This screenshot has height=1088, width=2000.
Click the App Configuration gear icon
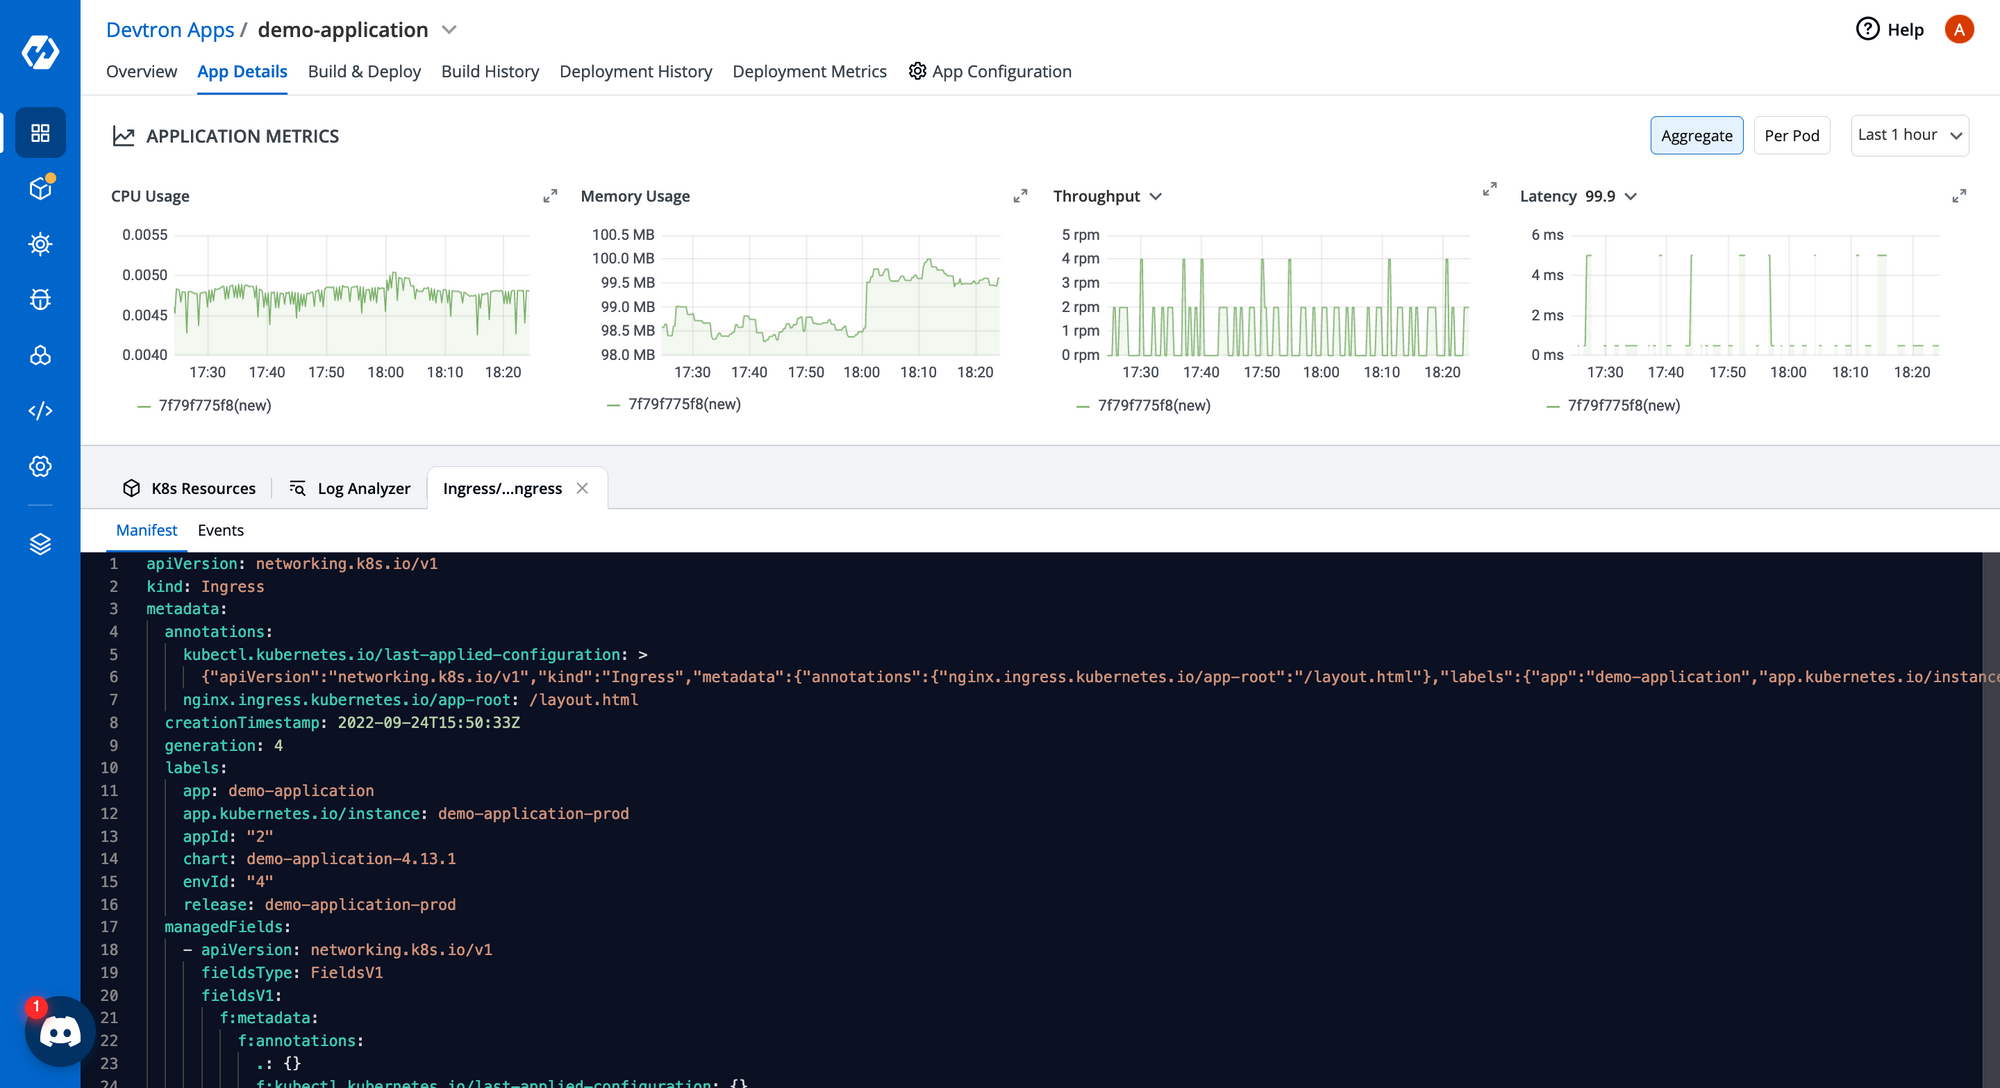click(x=917, y=71)
